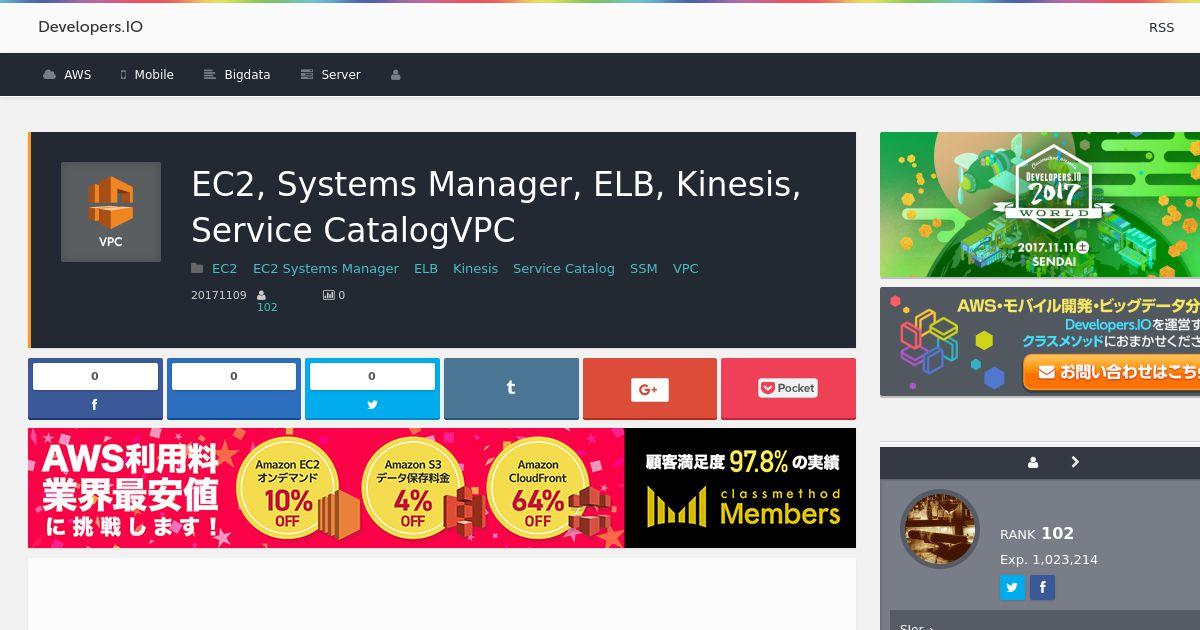Select the AWS menu item
Screen dimensions: 1200x630
pyautogui.click(x=67, y=75)
